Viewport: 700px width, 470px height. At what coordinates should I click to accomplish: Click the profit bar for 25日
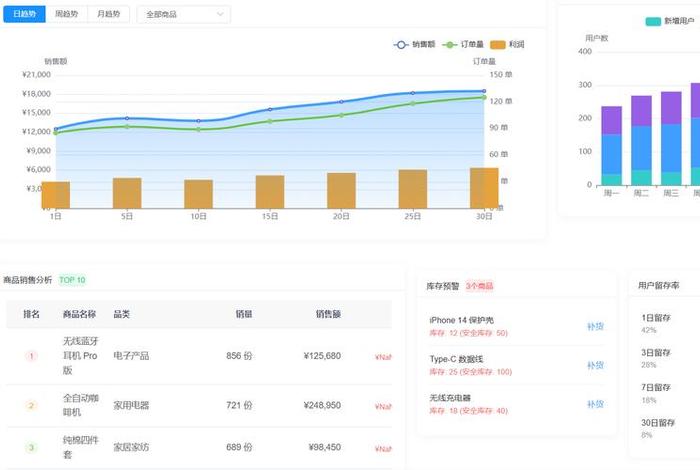pos(413,189)
